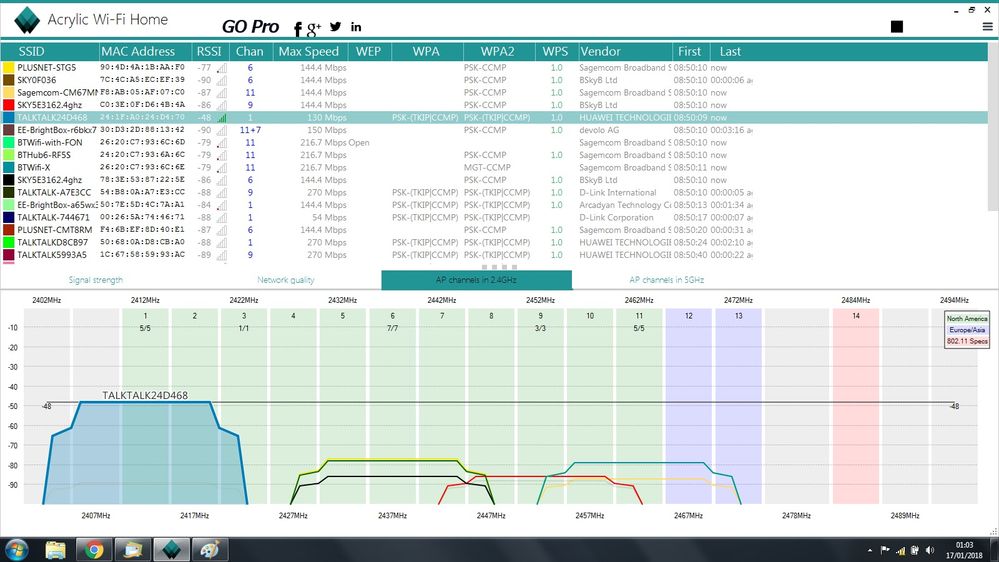
Task: Open AP channels in 5GHz tab
Action: 666,280
